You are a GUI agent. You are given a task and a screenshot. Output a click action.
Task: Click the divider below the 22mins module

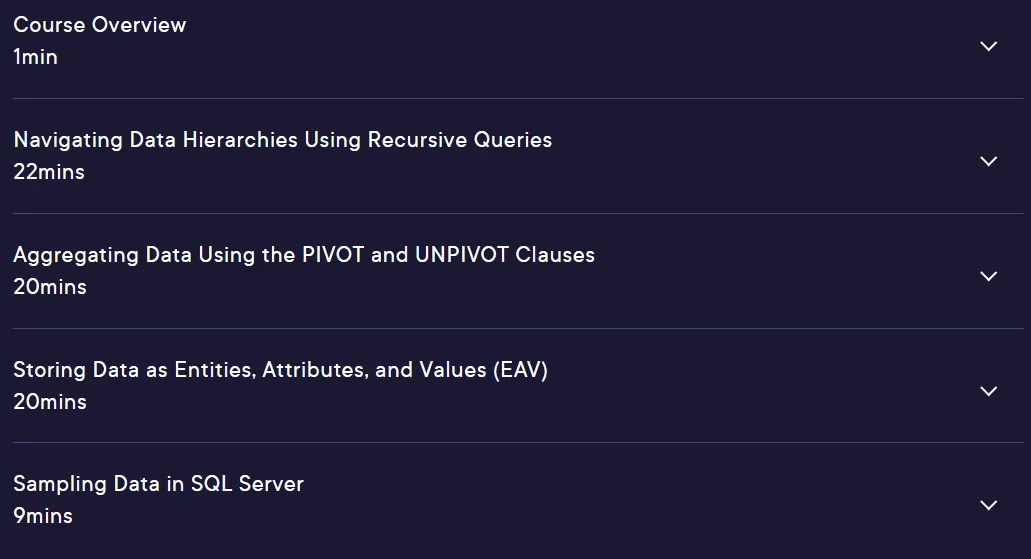click(518, 213)
